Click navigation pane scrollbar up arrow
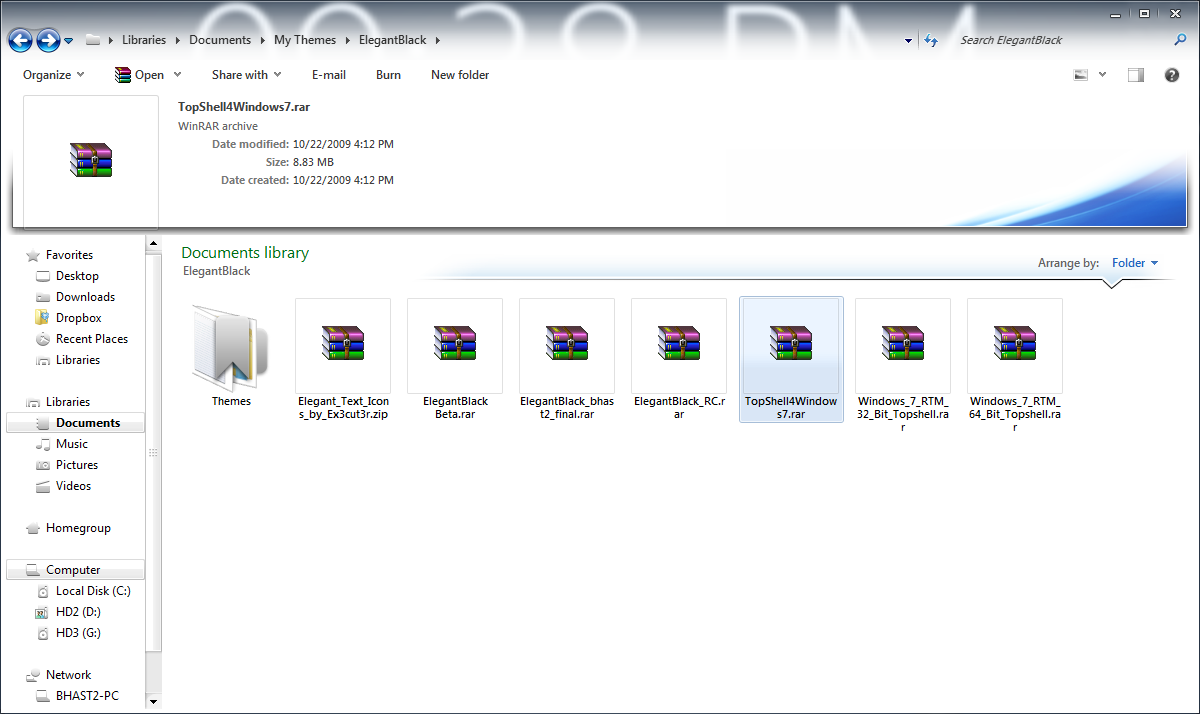 pyautogui.click(x=153, y=242)
